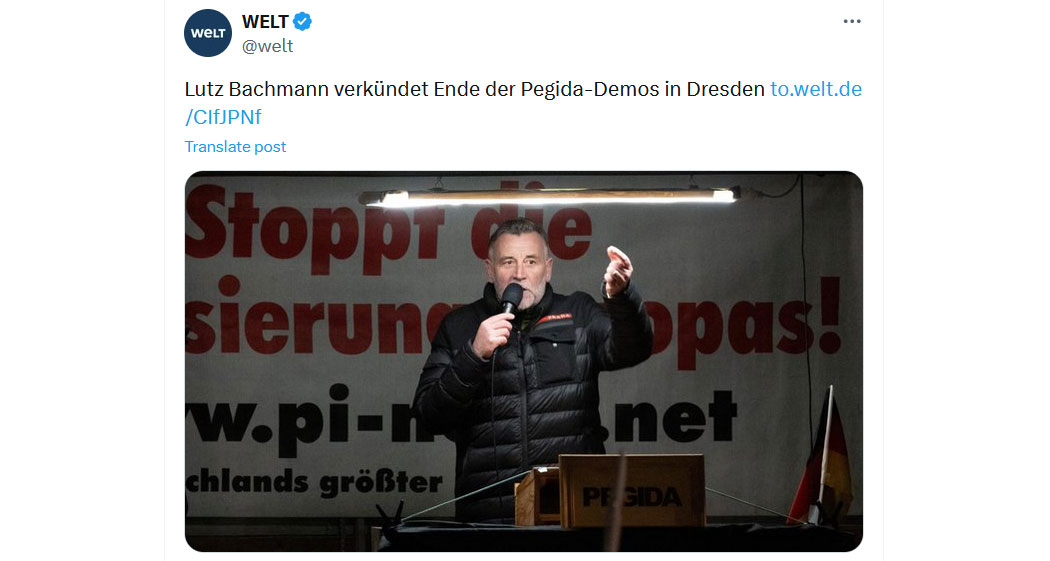Follow the to.welt.de article link
The height and width of the screenshot is (561, 1050).
816,89
